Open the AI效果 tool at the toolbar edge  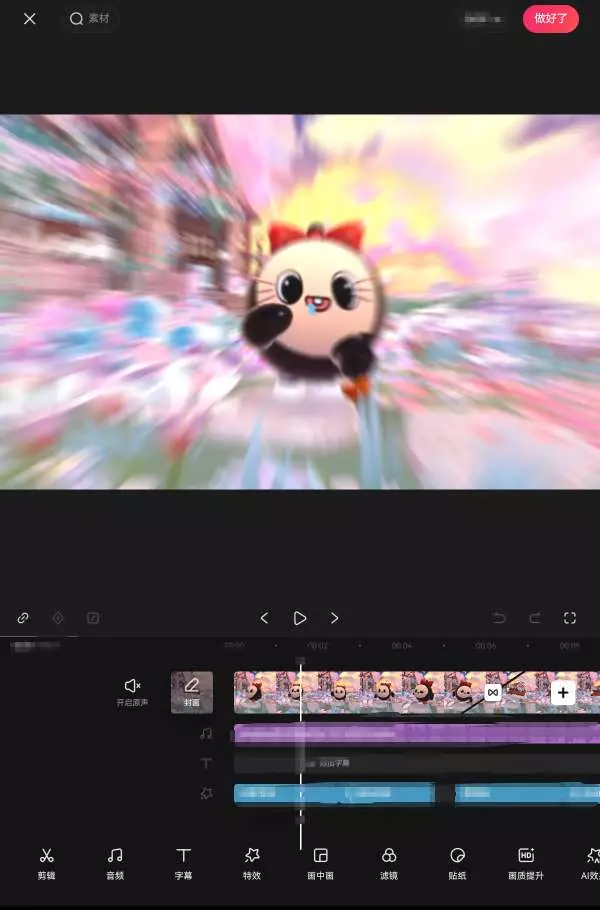[590, 864]
